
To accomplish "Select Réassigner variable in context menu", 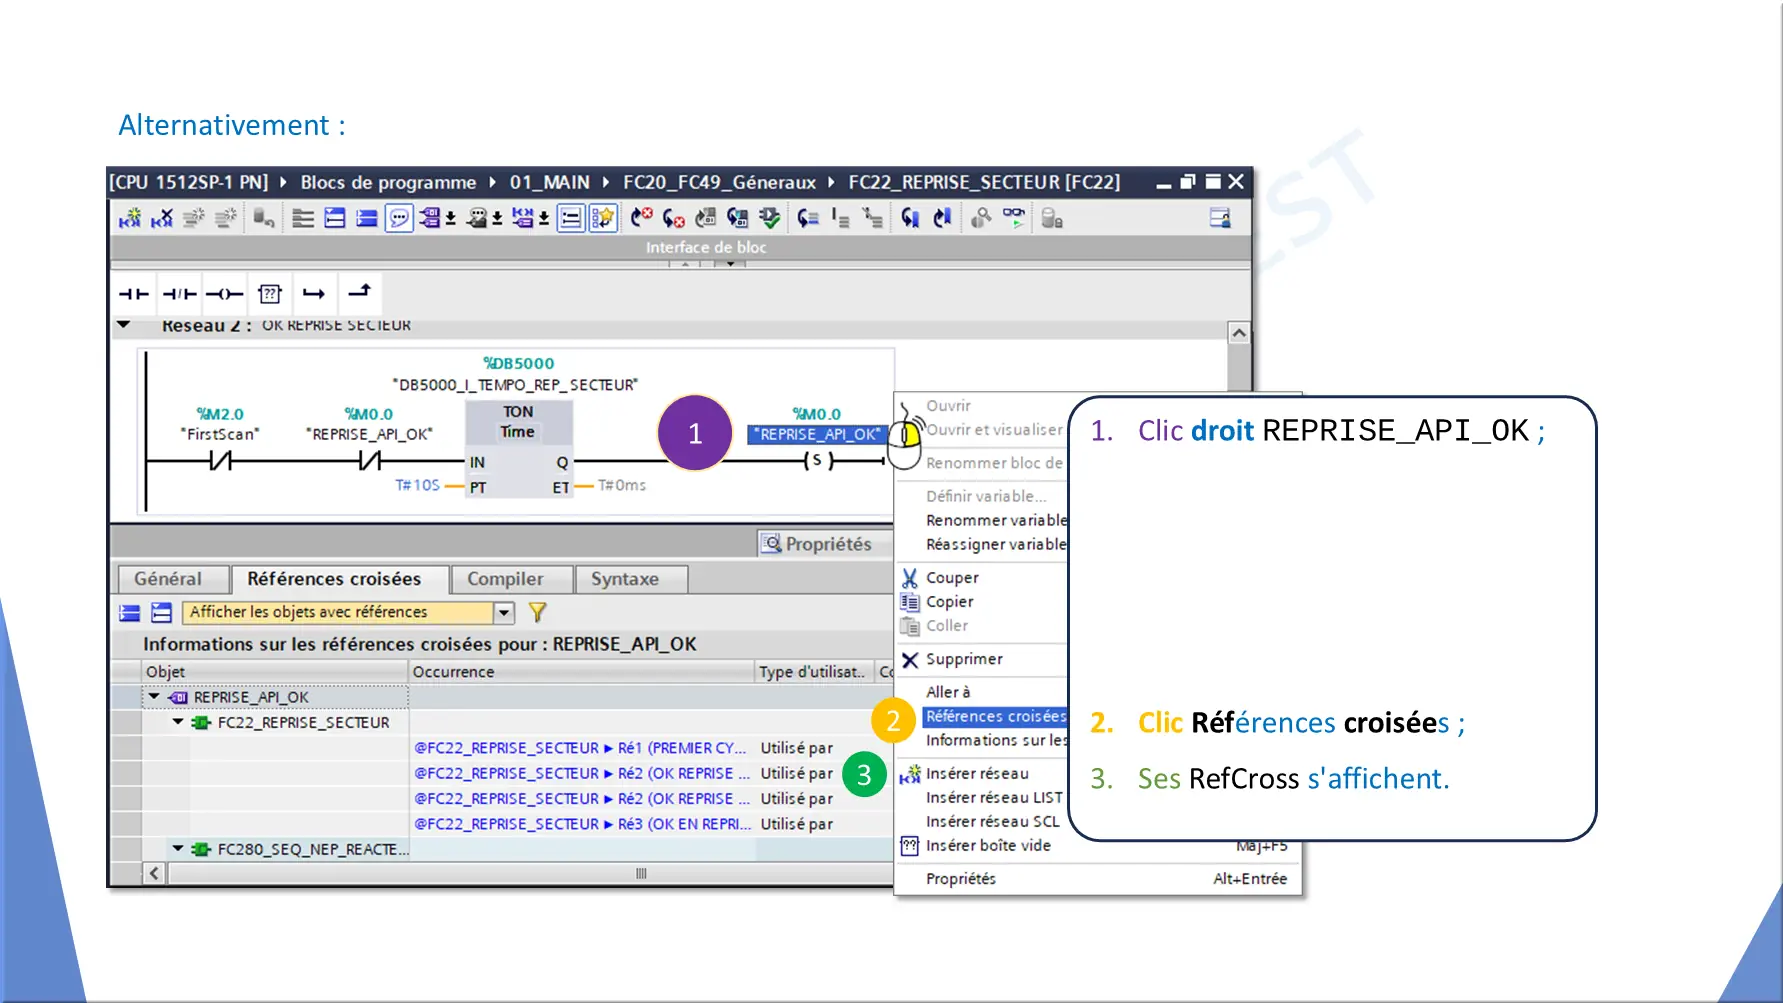I will coord(996,544).
